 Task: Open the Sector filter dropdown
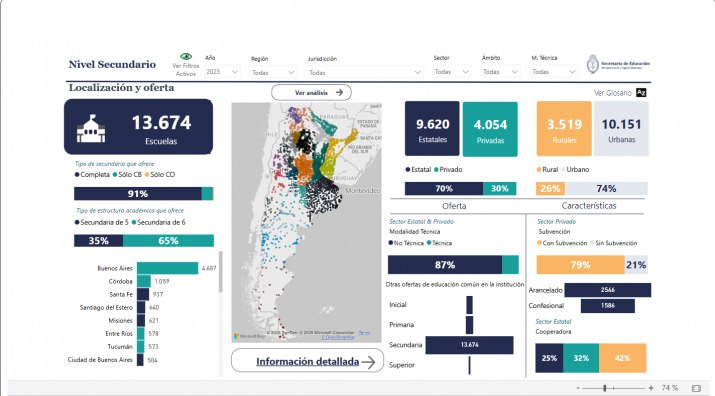(451, 72)
